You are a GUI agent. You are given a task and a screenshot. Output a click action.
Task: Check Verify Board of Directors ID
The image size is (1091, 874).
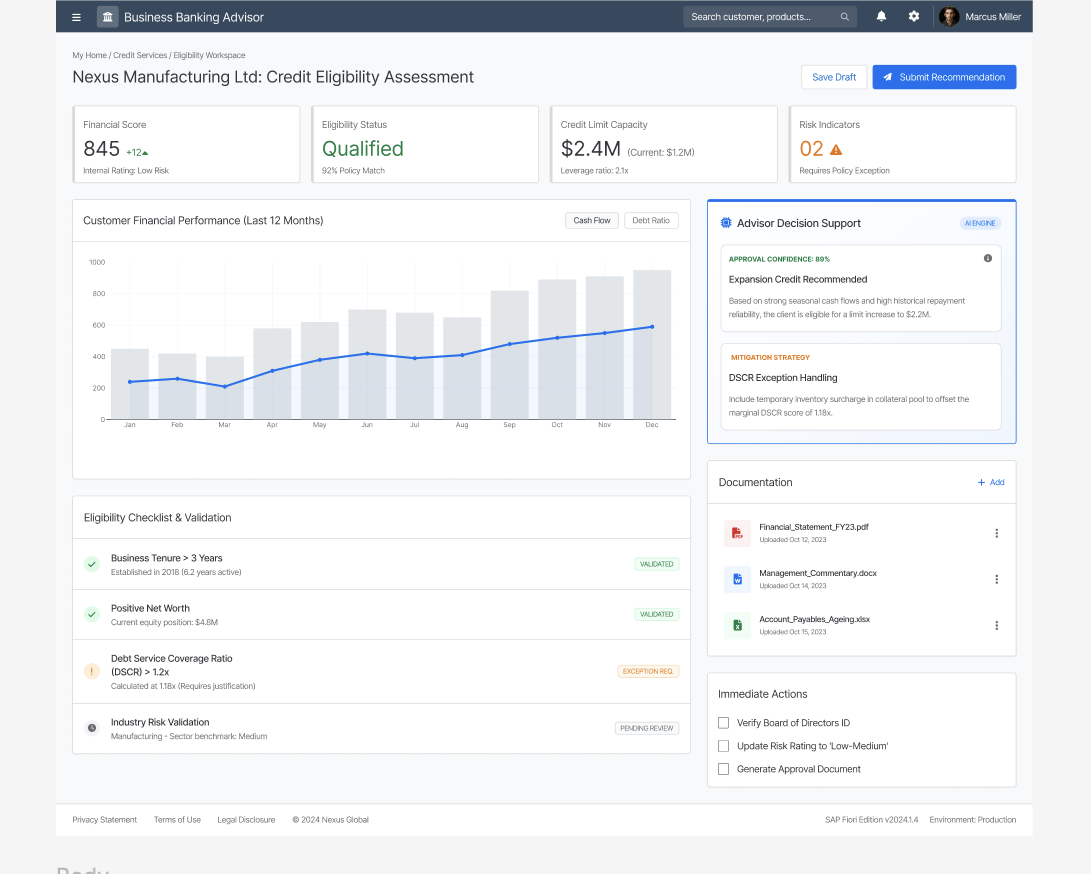[724, 723]
